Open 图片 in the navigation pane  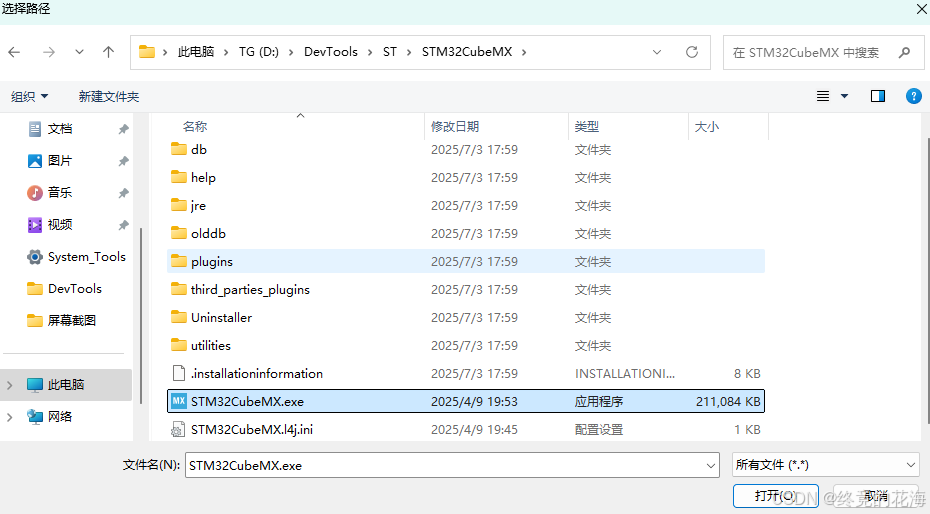pos(60,161)
